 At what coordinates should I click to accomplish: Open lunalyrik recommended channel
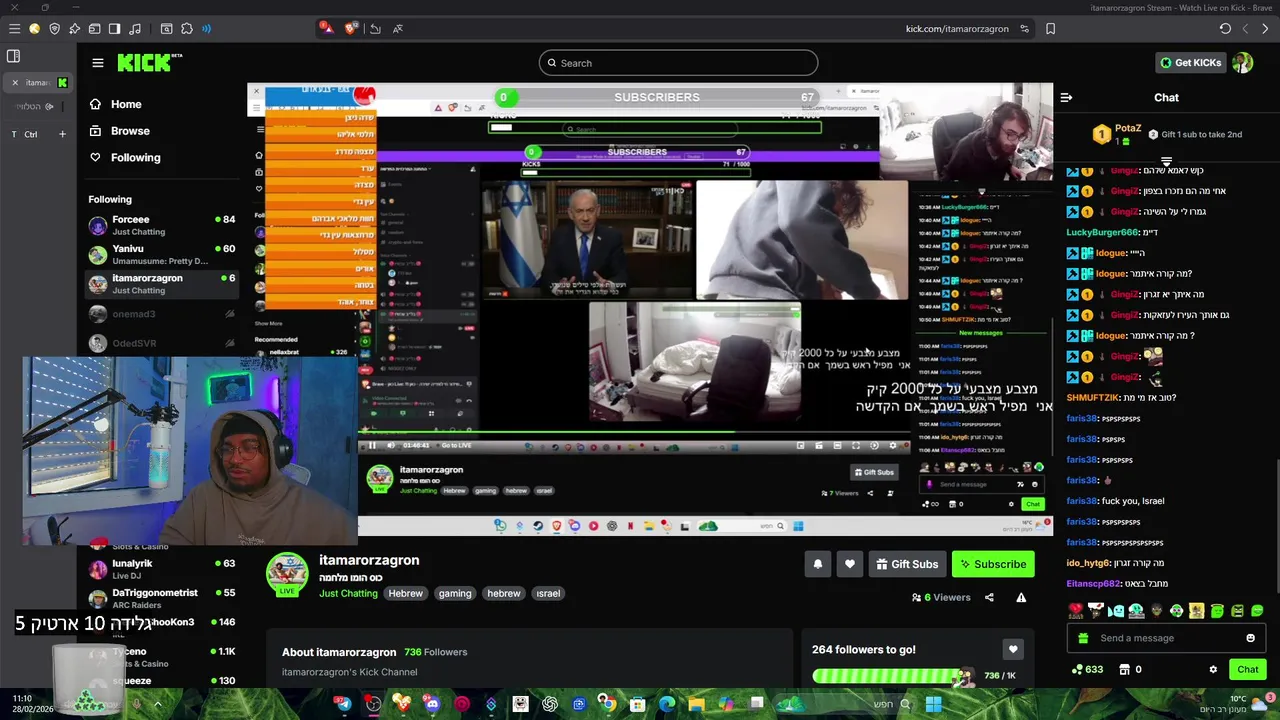pyautogui.click(x=160, y=569)
